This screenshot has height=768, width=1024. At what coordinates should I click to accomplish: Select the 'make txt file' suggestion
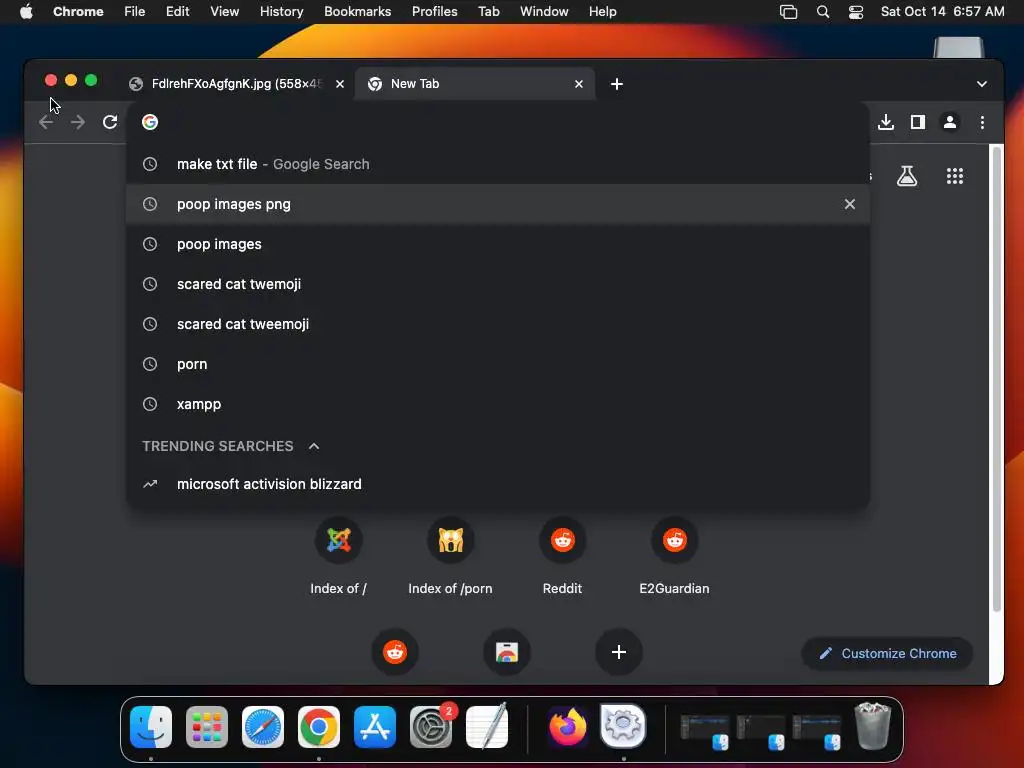tap(498, 165)
